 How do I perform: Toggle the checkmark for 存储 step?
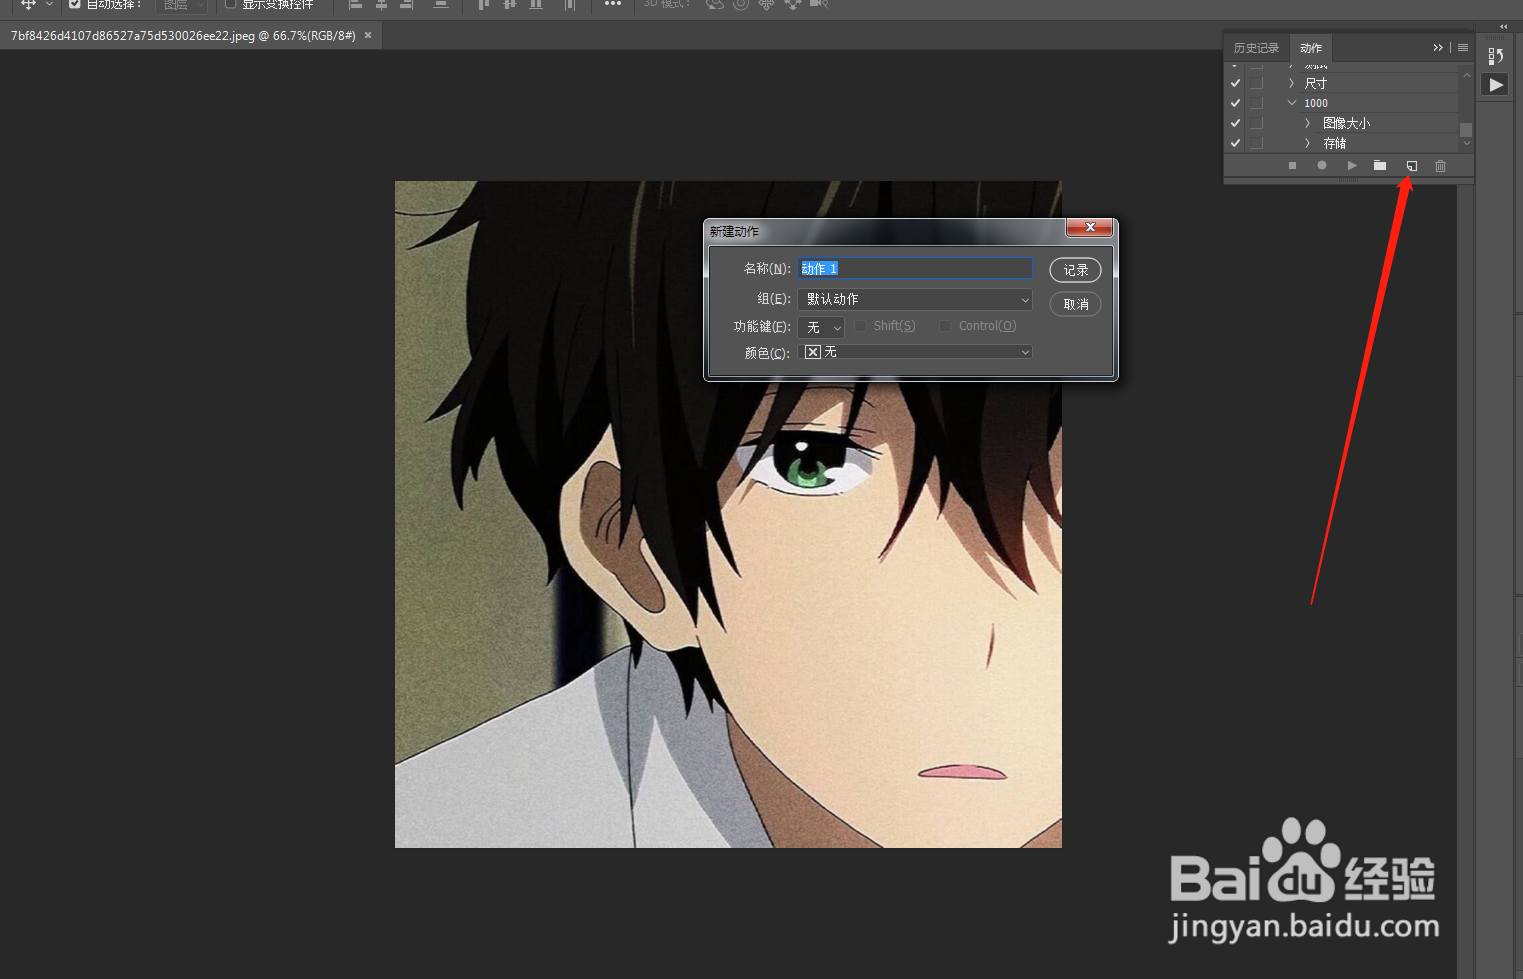tap(1235, 143)
